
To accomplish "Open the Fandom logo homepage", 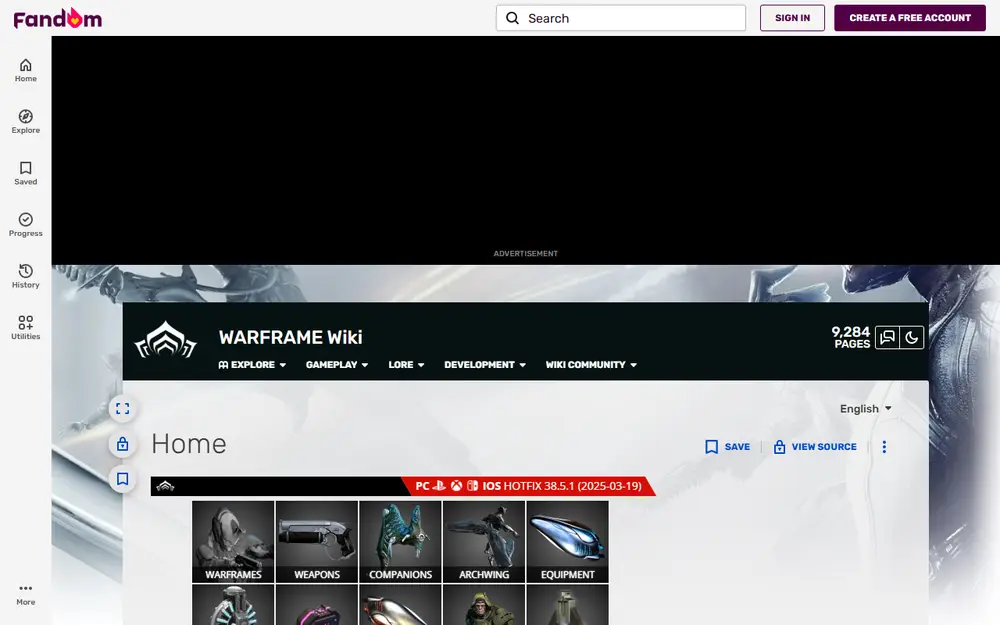I will coord(57,18).
